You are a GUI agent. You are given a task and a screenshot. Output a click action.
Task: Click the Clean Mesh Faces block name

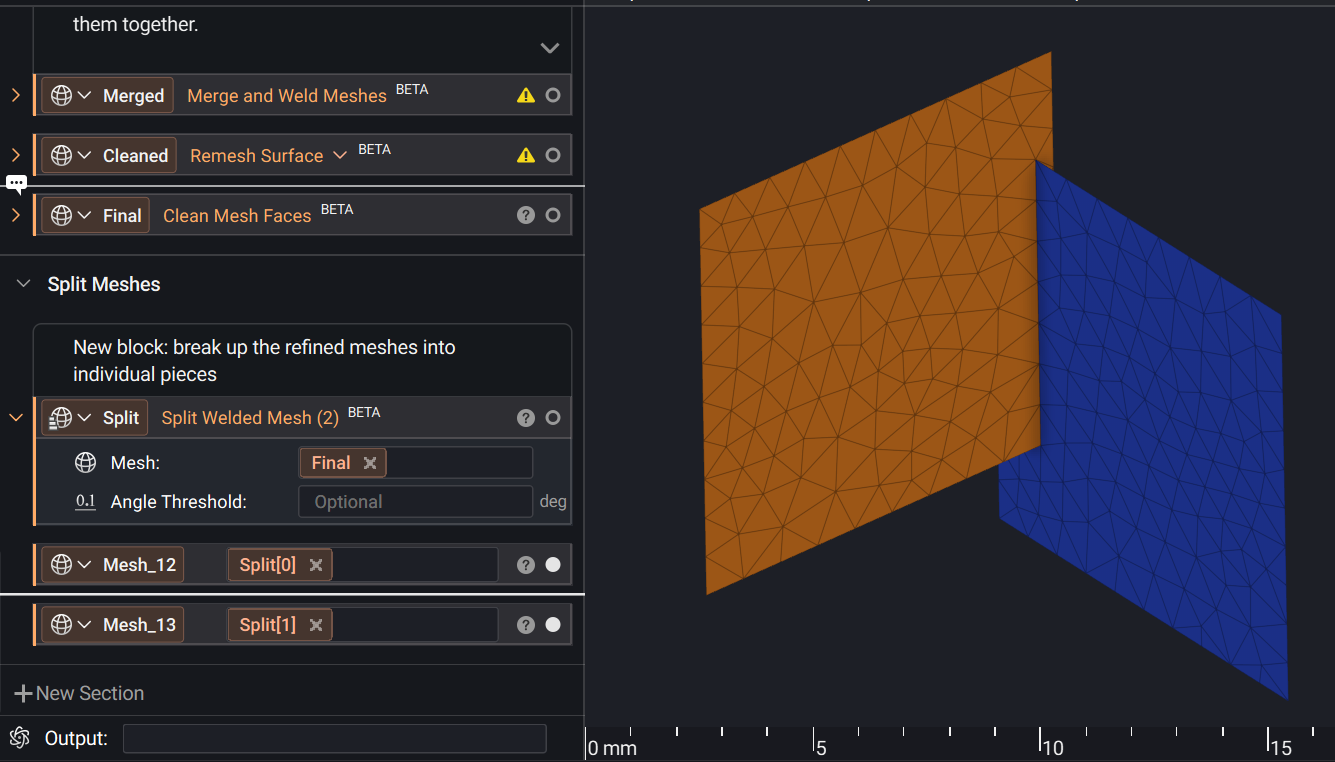[x=237, y=216]
